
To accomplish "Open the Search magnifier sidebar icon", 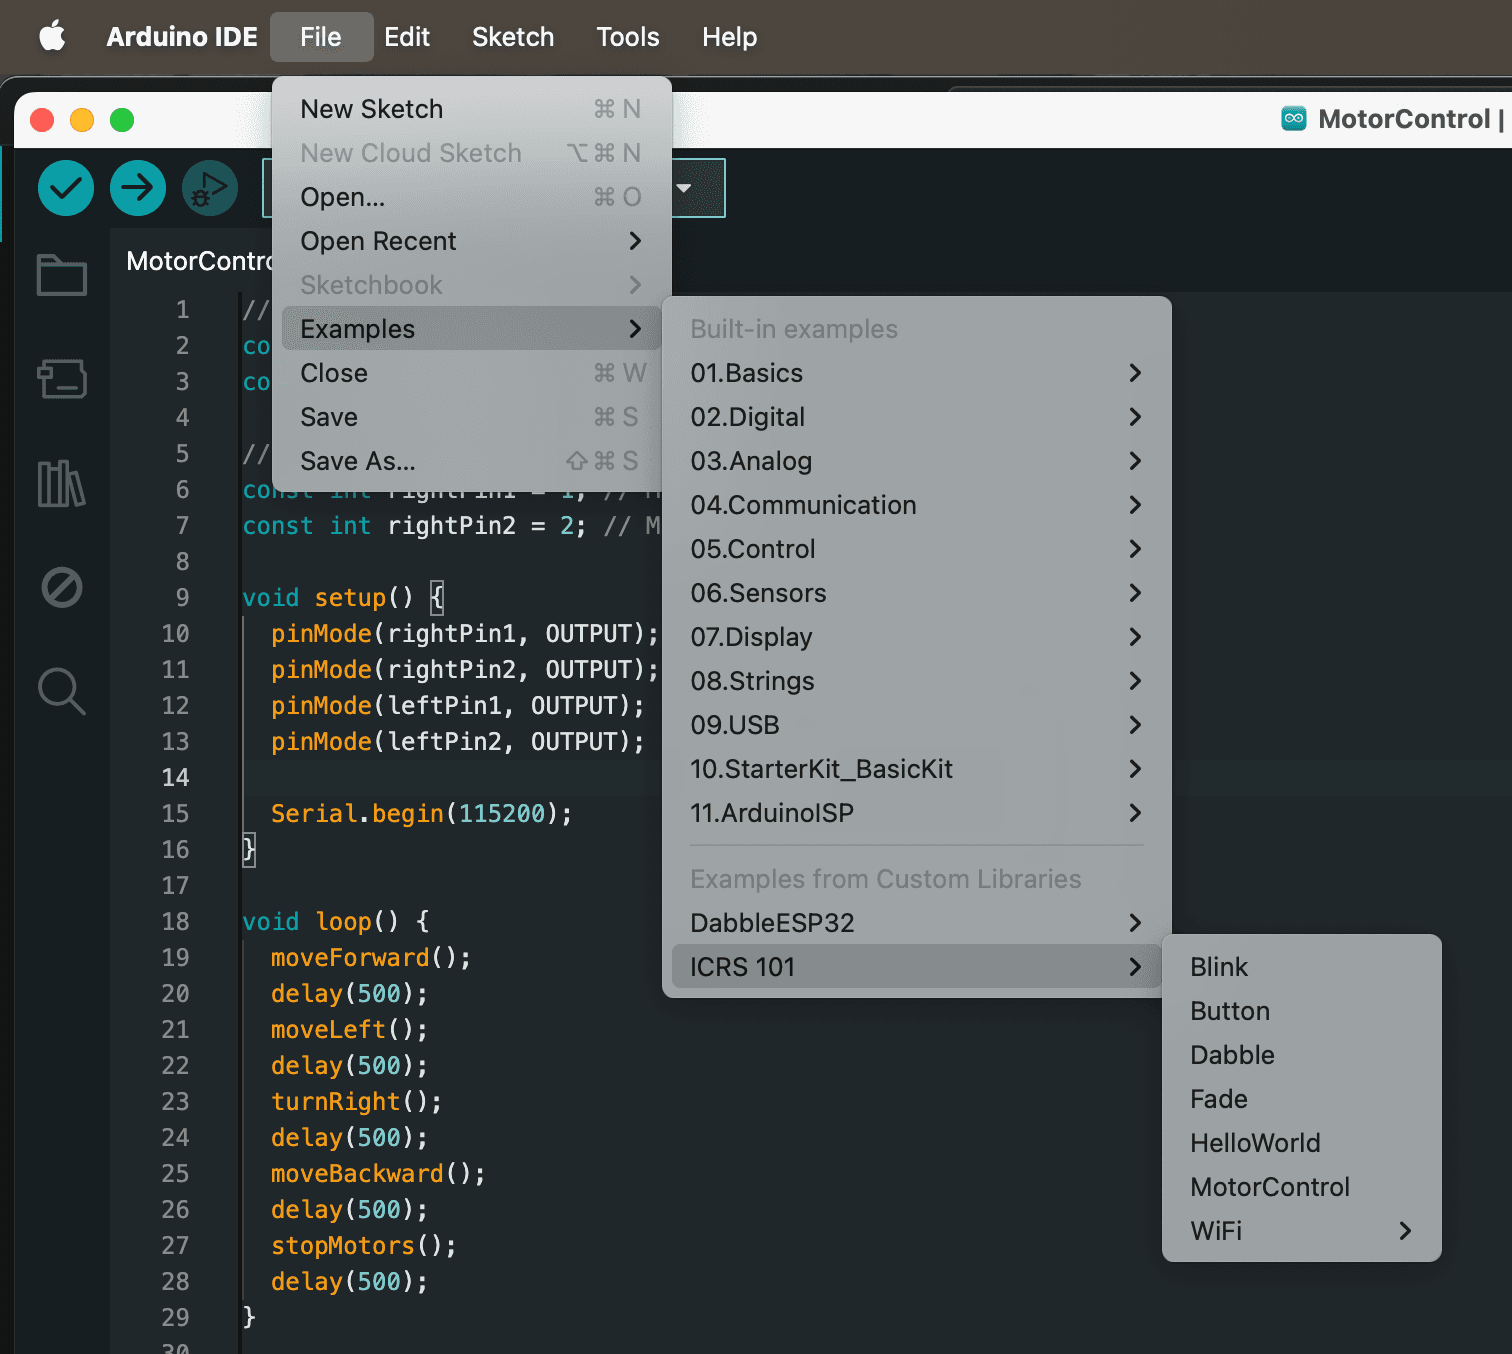I will point(62,691).
